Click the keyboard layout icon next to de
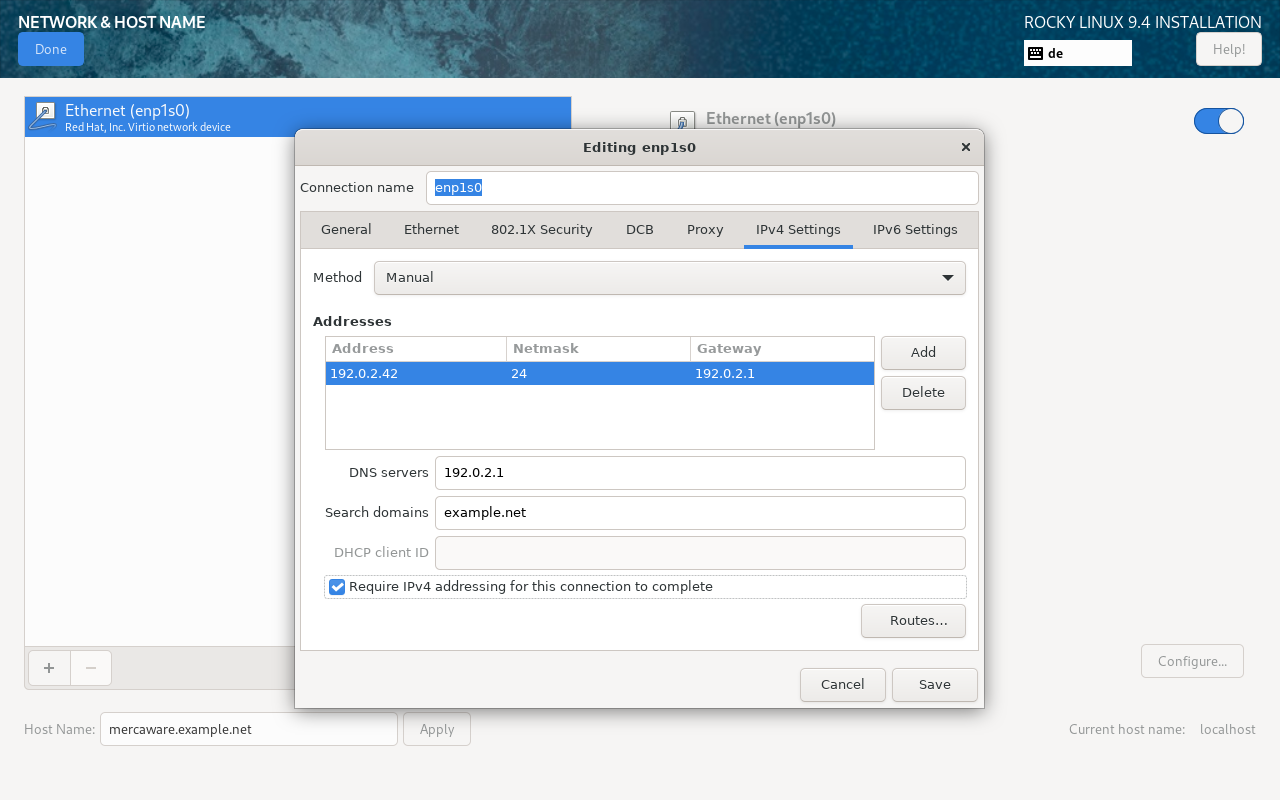Screen dimensions: 1280x800 pos(1036,53)
